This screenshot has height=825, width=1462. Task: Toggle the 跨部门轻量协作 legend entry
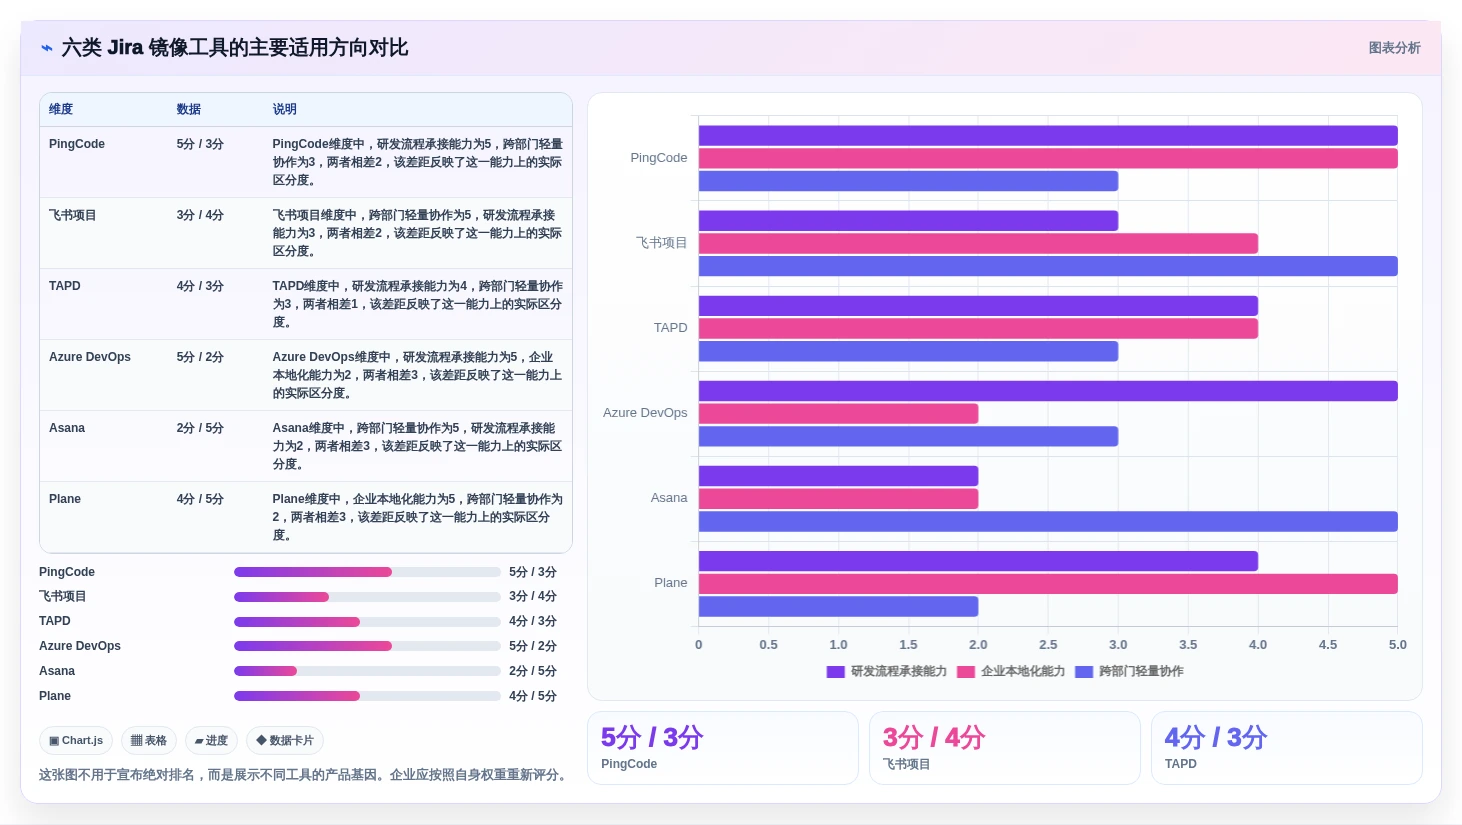coord(1129,672)
